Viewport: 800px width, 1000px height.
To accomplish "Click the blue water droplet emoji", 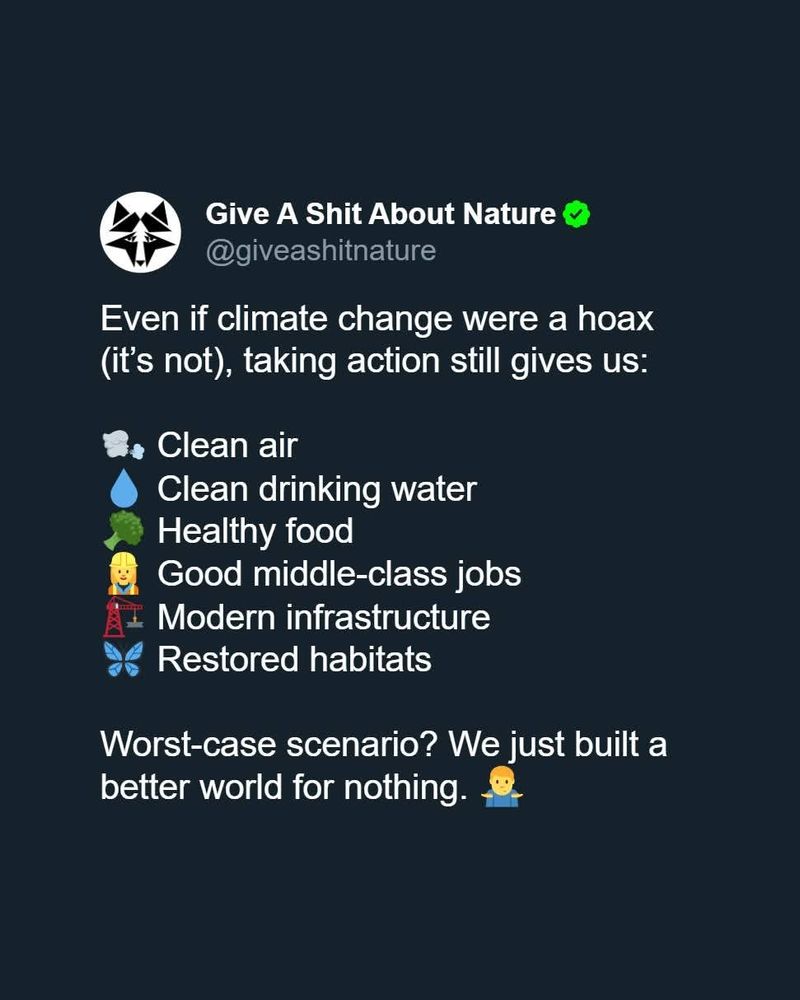I will (124, 489).
